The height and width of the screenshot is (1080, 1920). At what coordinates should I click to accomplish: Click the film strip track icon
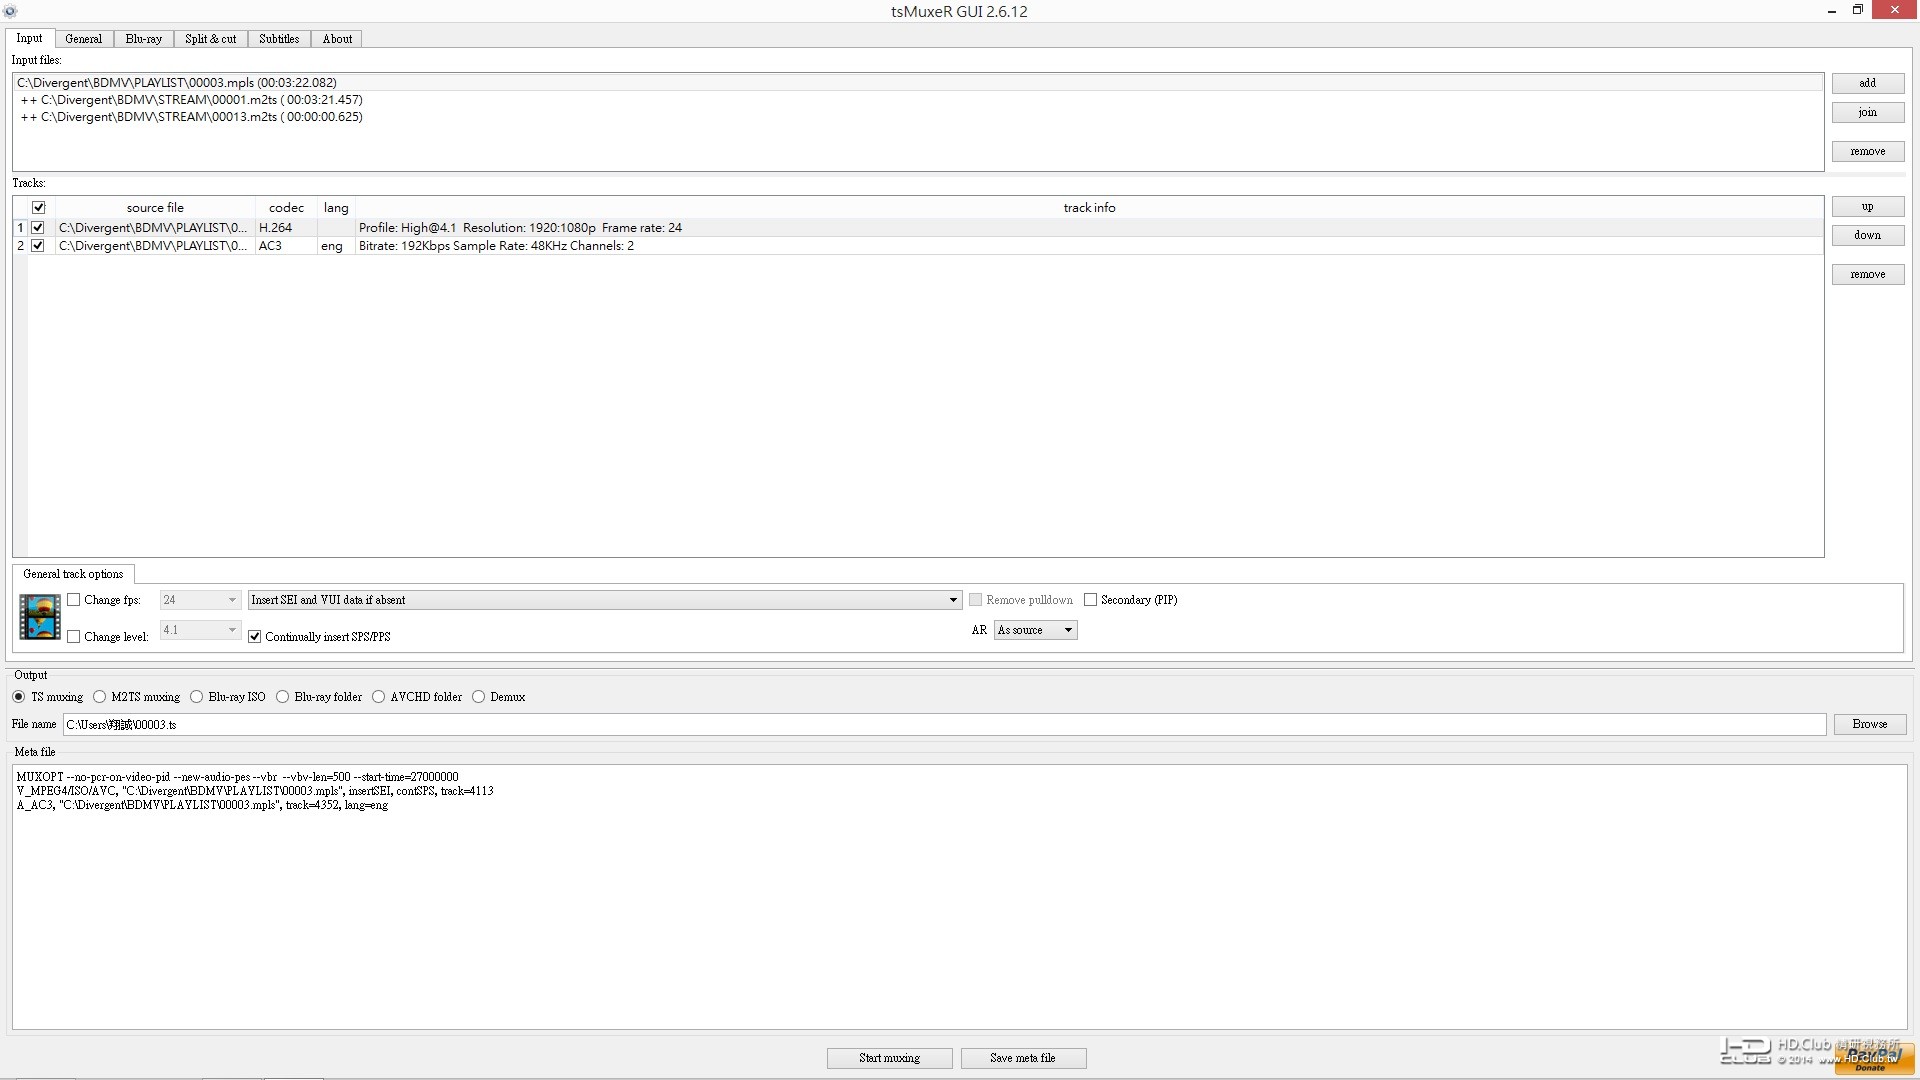(40, 617)
